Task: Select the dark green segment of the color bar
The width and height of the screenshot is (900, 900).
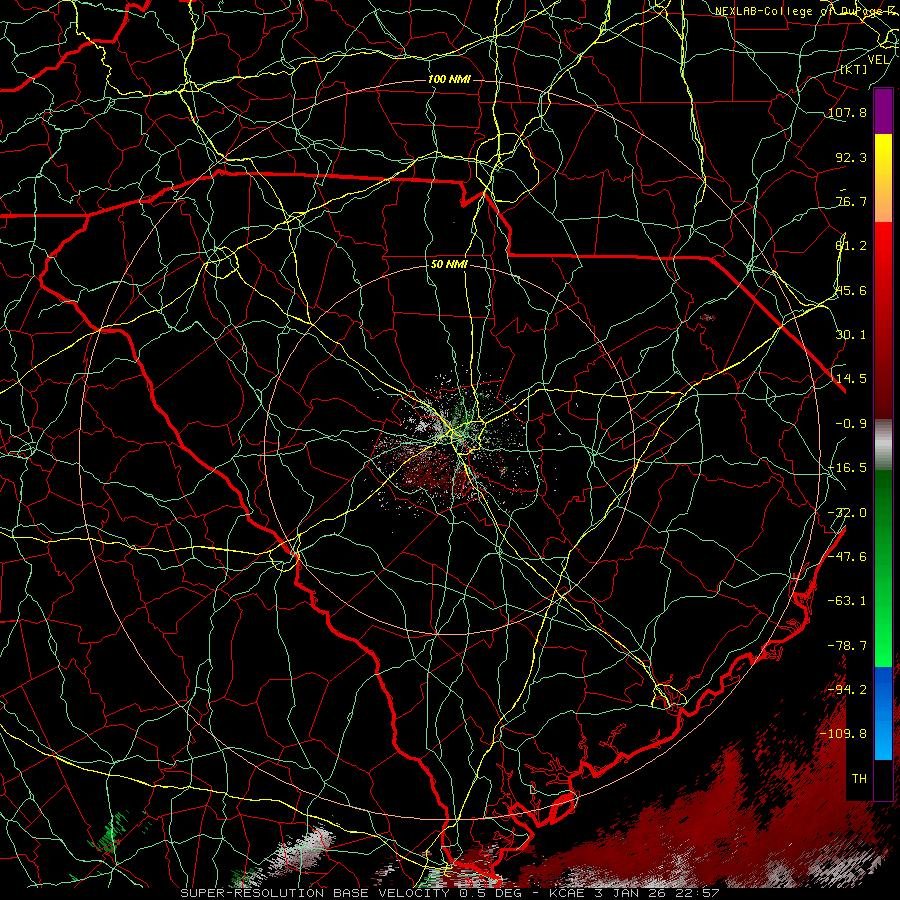Action: (883, 511)
